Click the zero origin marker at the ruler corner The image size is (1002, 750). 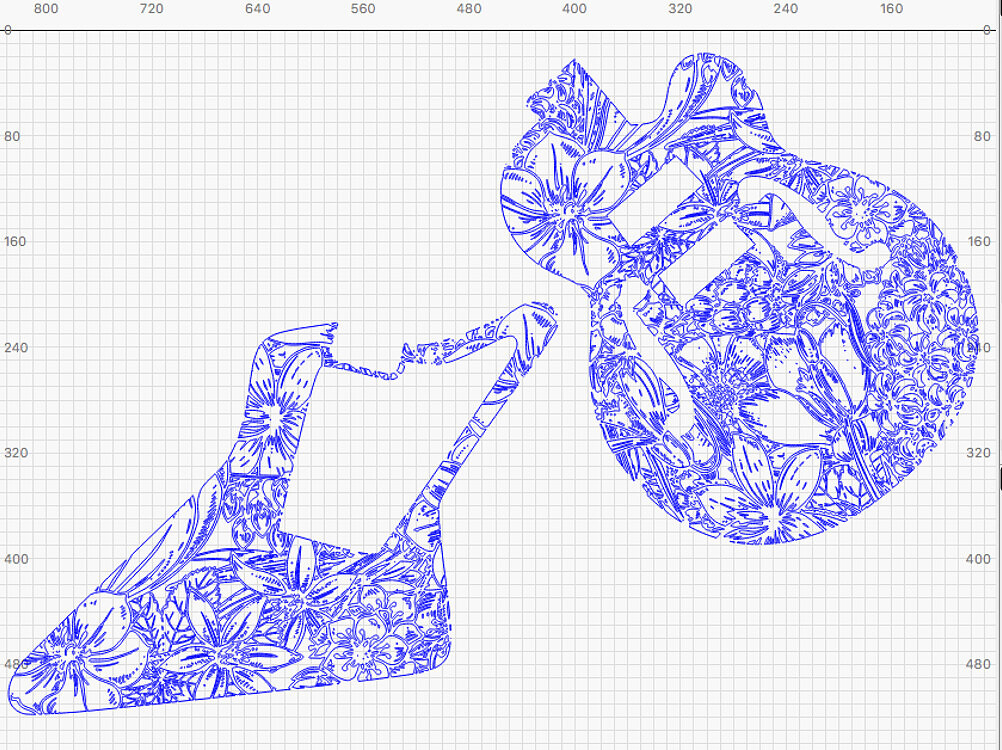8,30
